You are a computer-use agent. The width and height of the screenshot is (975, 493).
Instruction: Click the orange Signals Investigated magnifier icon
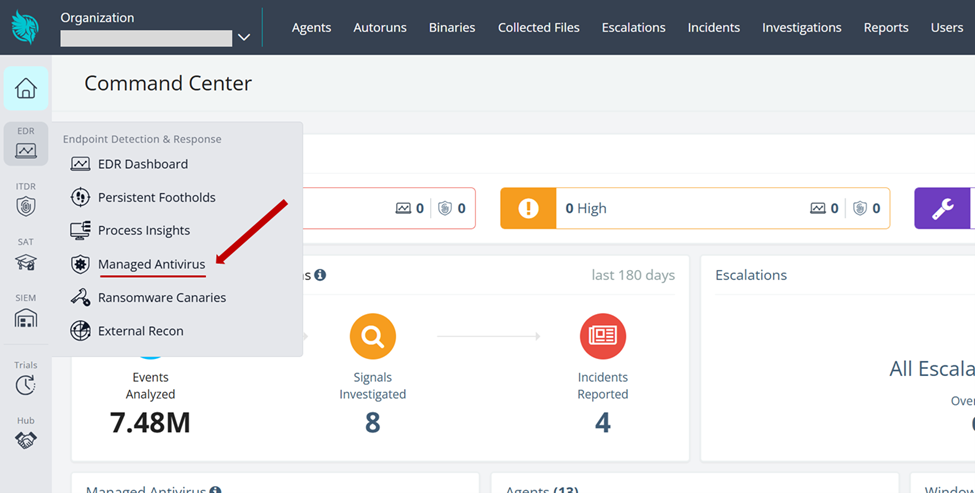coord(372,337)
